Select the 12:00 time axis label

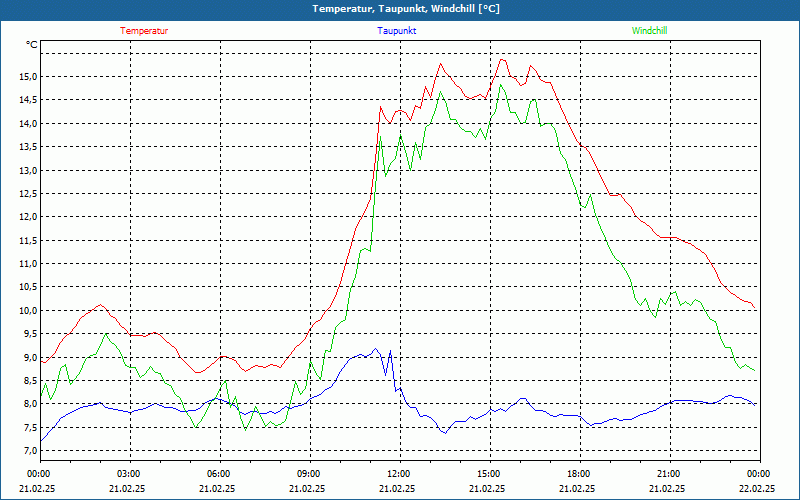399,474
